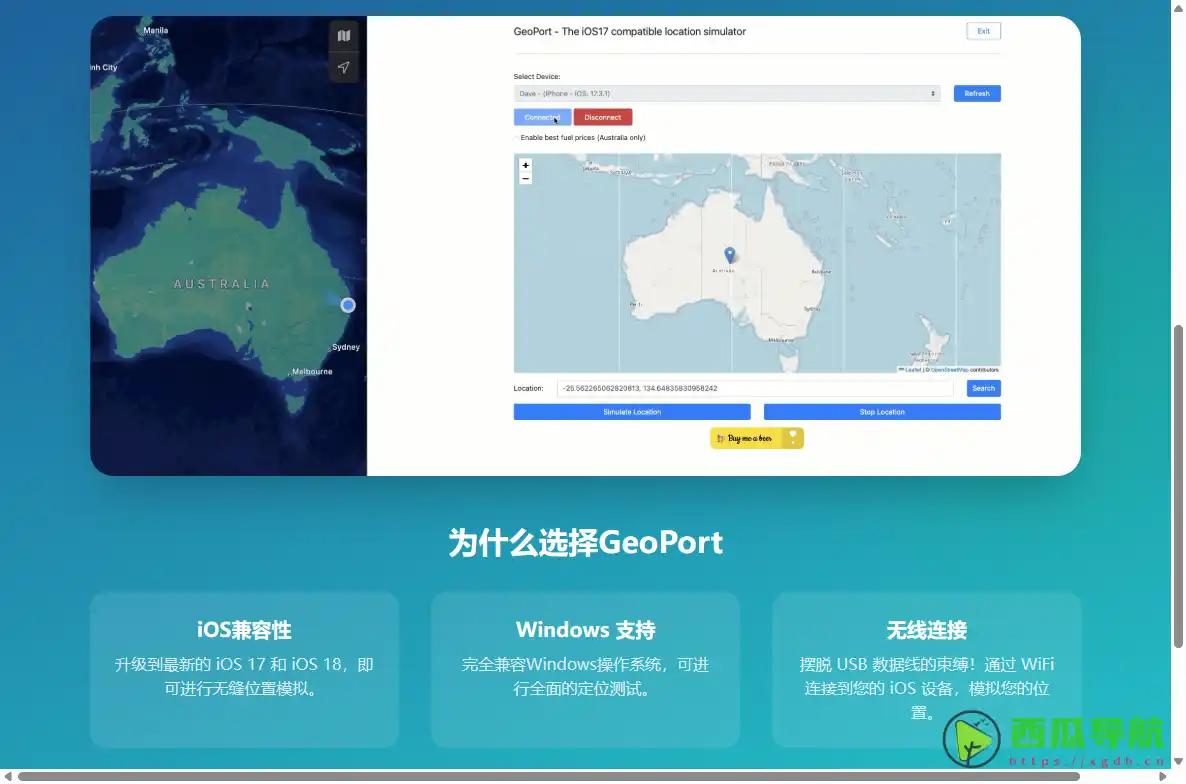Click the Location coordinates input field
This screenshot has height=784, width=1186.
[x=755, y=389]
